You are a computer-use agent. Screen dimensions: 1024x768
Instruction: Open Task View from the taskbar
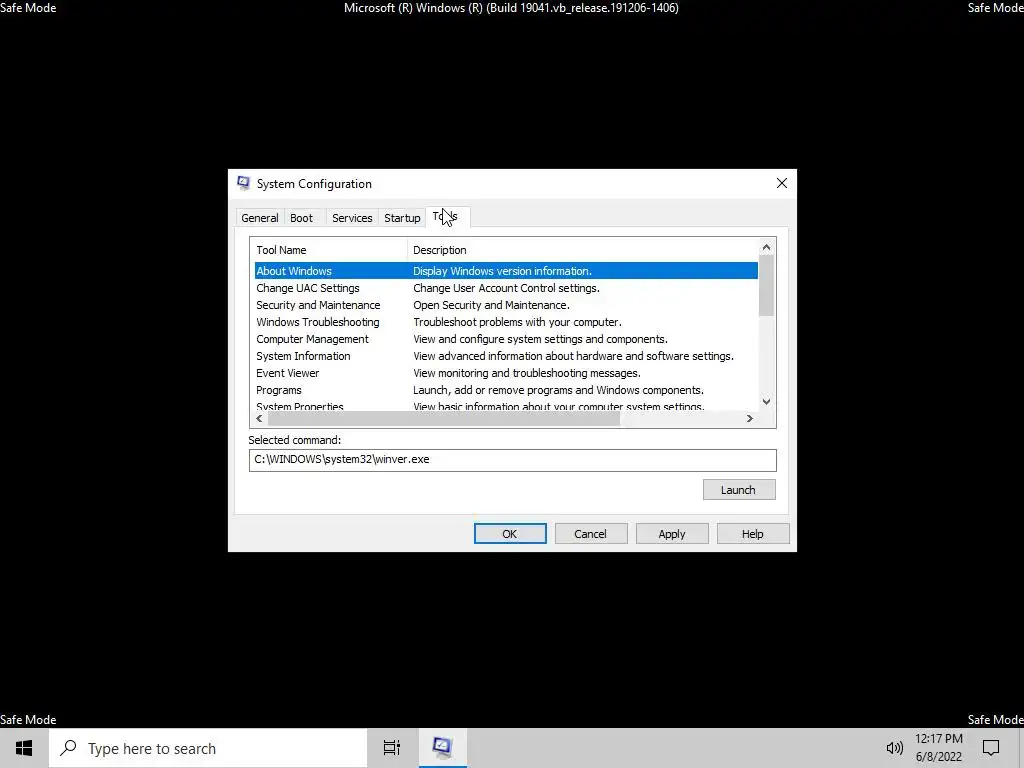392,748
